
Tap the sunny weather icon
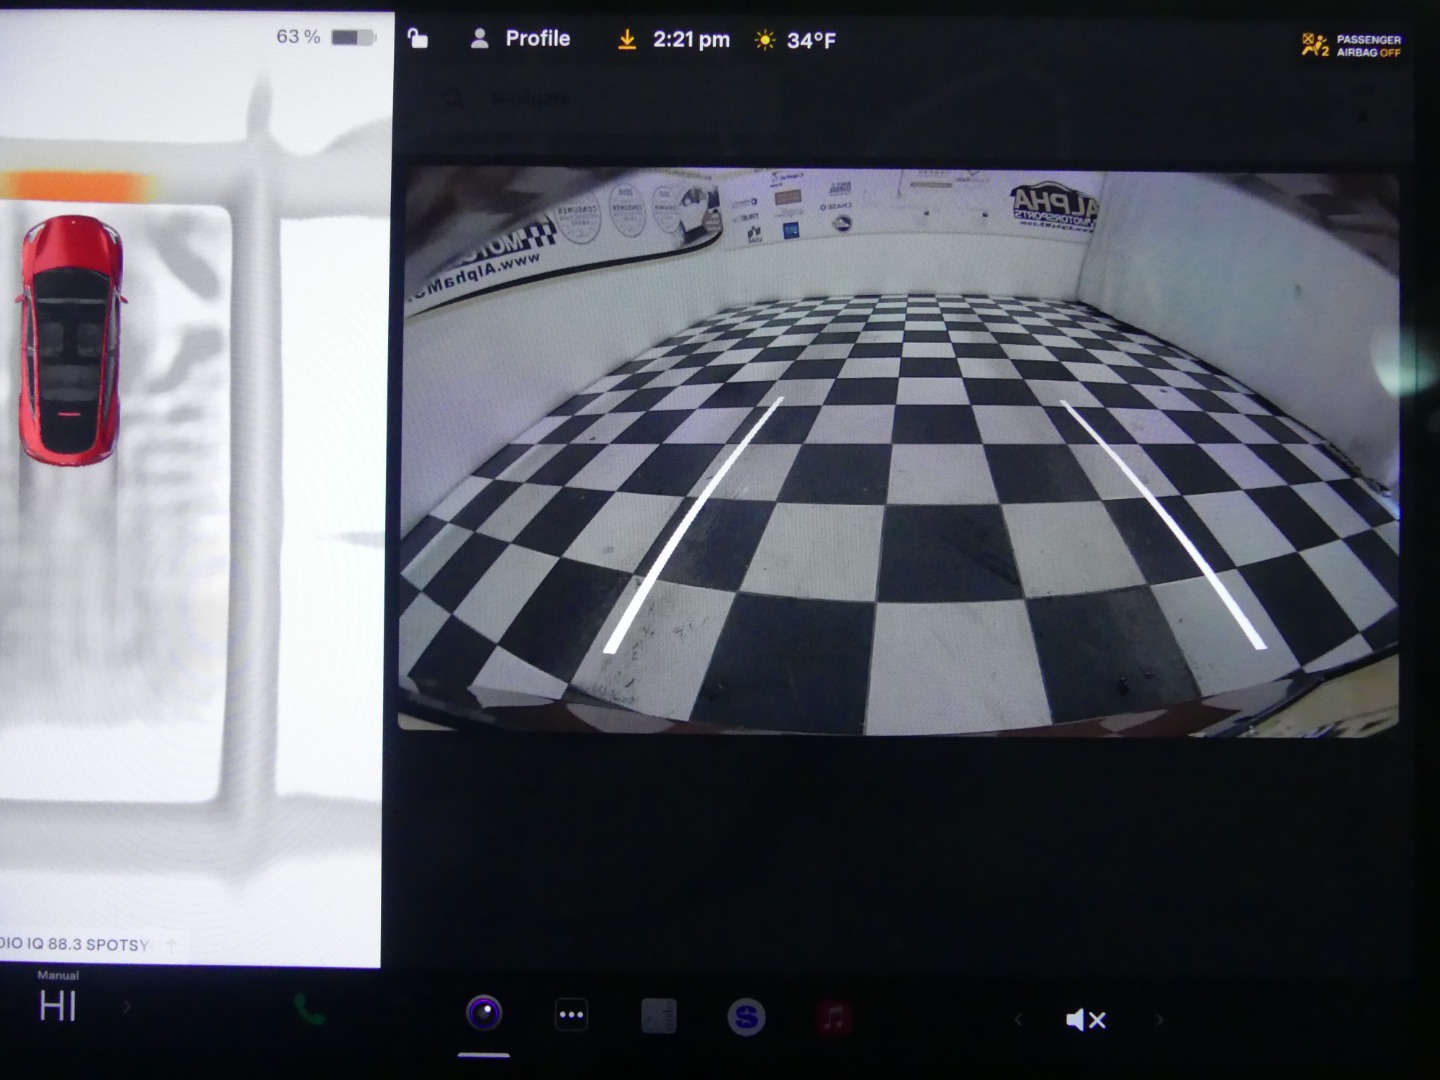765,40
